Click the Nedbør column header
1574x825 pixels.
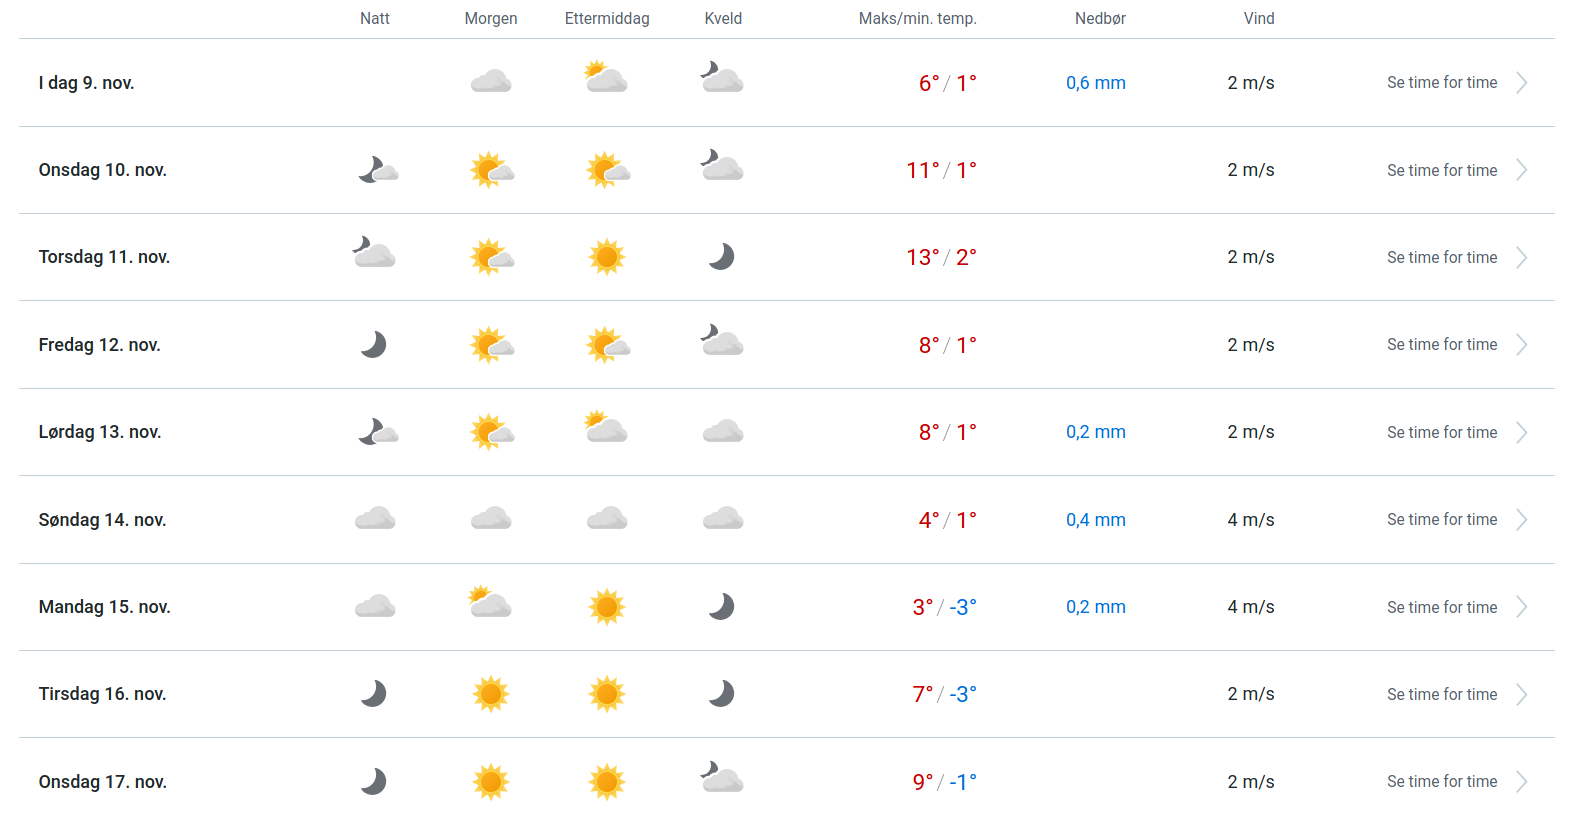point(1100,18)
